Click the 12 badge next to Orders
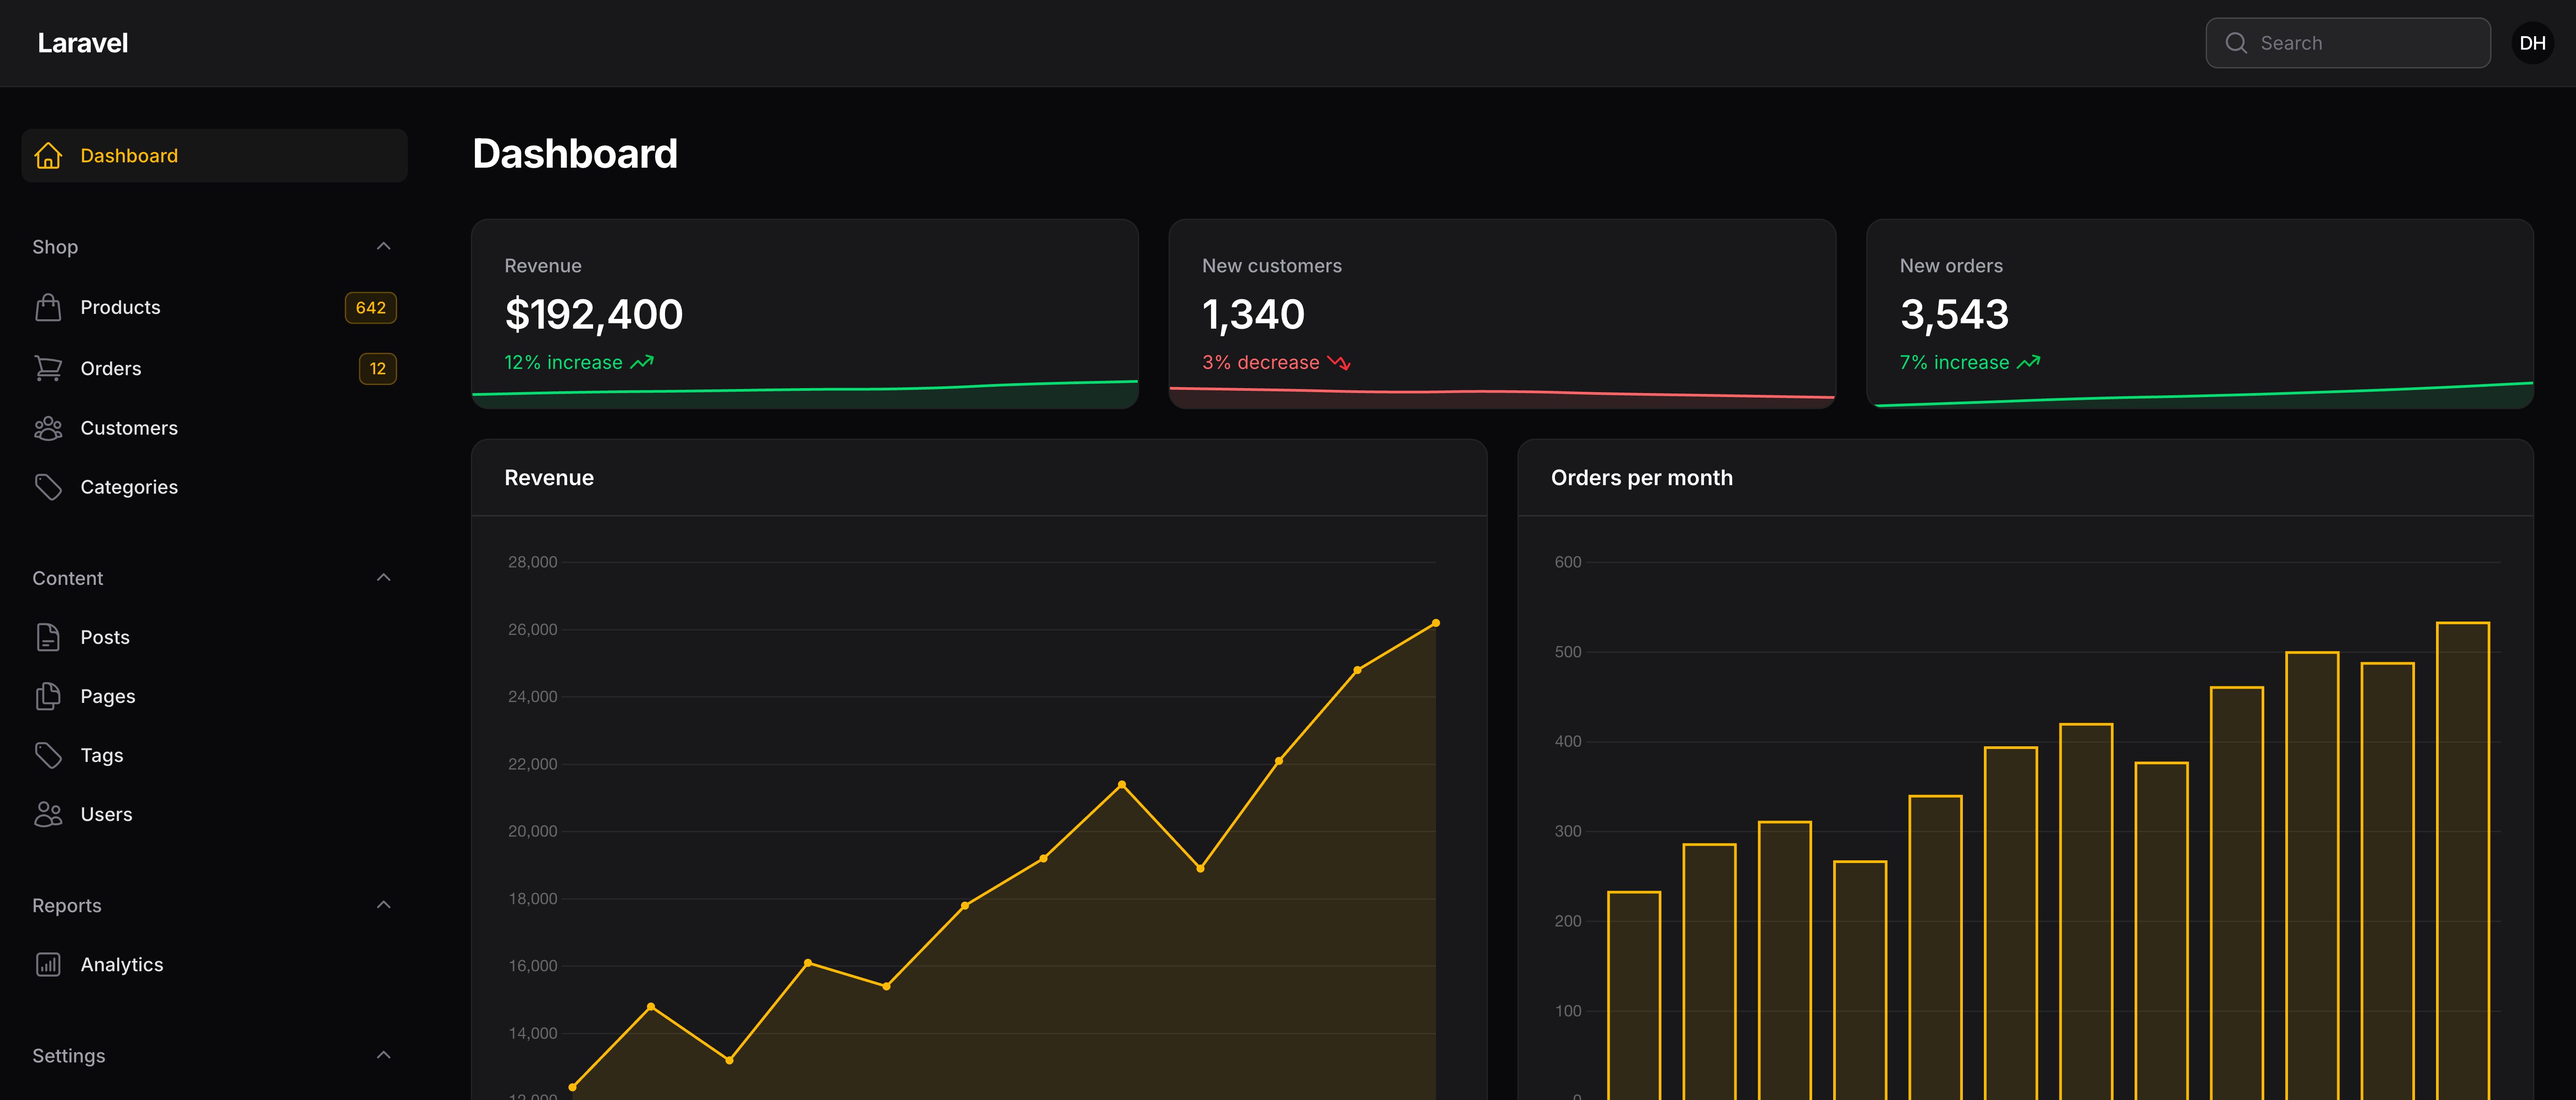The width and height of the screenshot is (2576, 1100). click(x=378, y=369)
